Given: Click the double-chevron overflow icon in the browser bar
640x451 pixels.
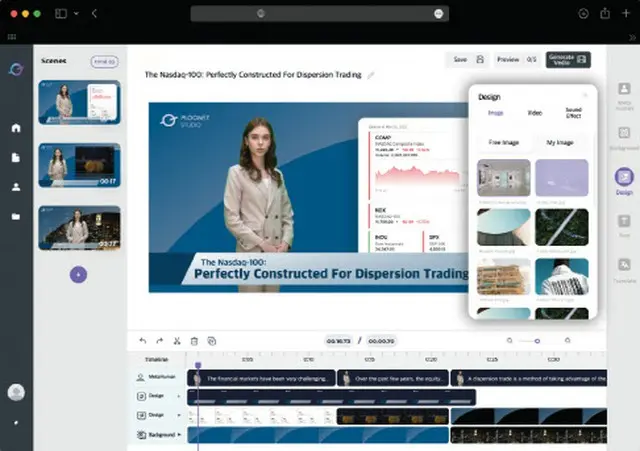Looking at the screenshot, I should 632,37.
